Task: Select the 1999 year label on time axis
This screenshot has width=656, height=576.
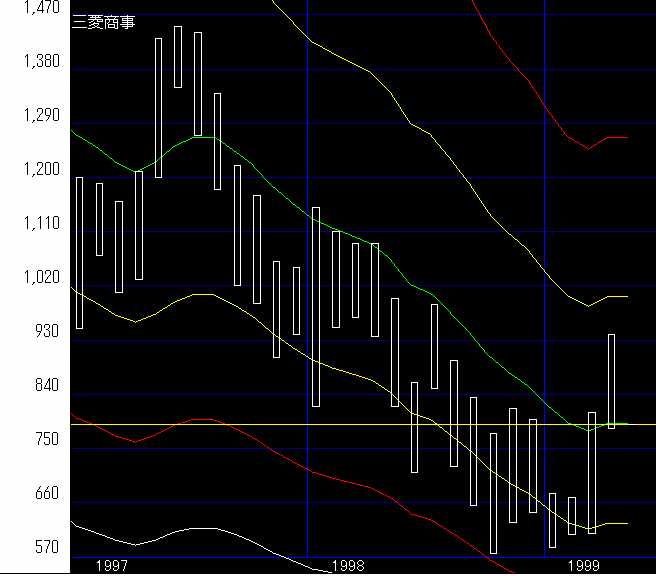Action: tap(586, 566)
